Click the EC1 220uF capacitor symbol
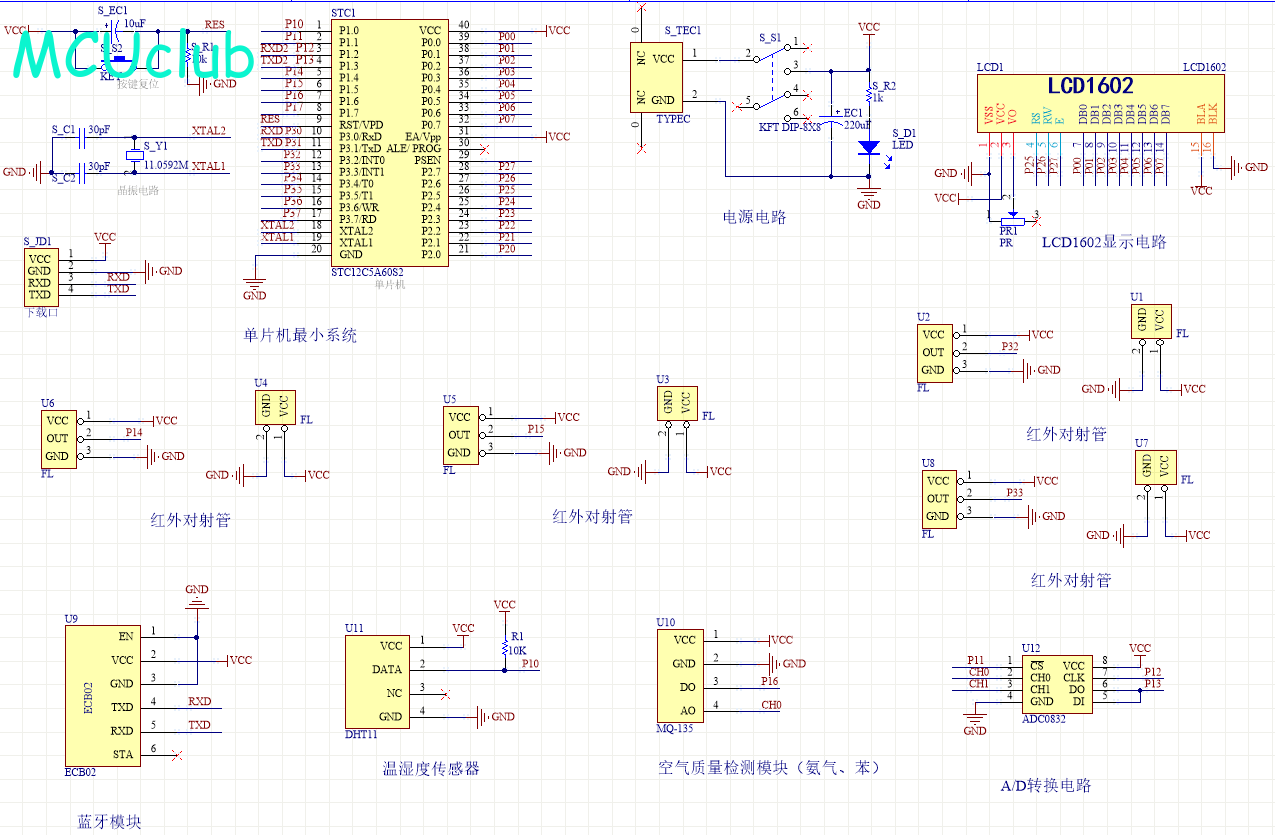Screen dimensions: 1275x835 pyautogui.click(x=830, y=116)
